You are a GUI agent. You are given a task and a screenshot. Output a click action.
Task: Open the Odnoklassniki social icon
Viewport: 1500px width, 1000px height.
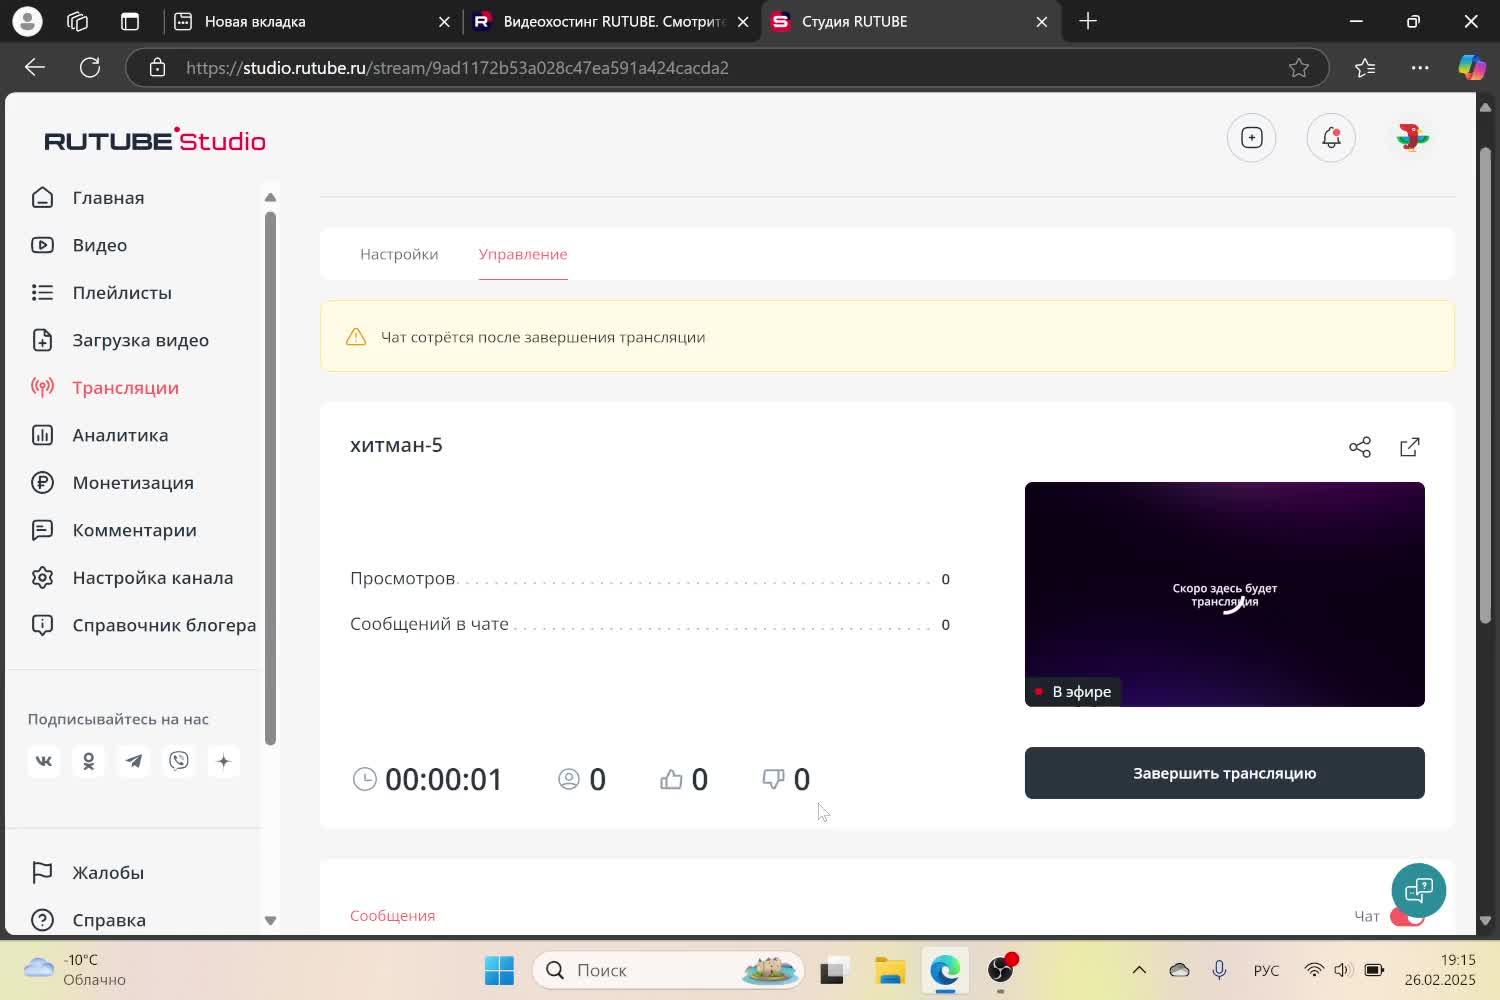tap(89, 762)
